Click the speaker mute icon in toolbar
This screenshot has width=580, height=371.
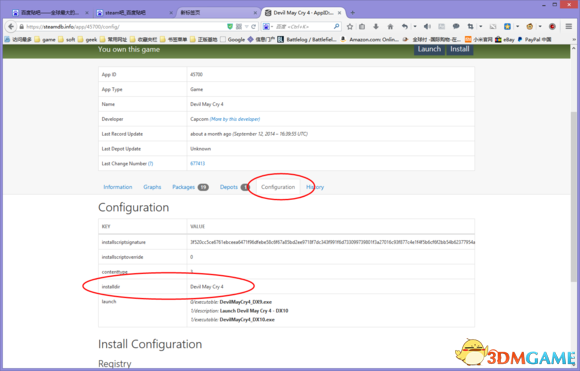point(427,27)
